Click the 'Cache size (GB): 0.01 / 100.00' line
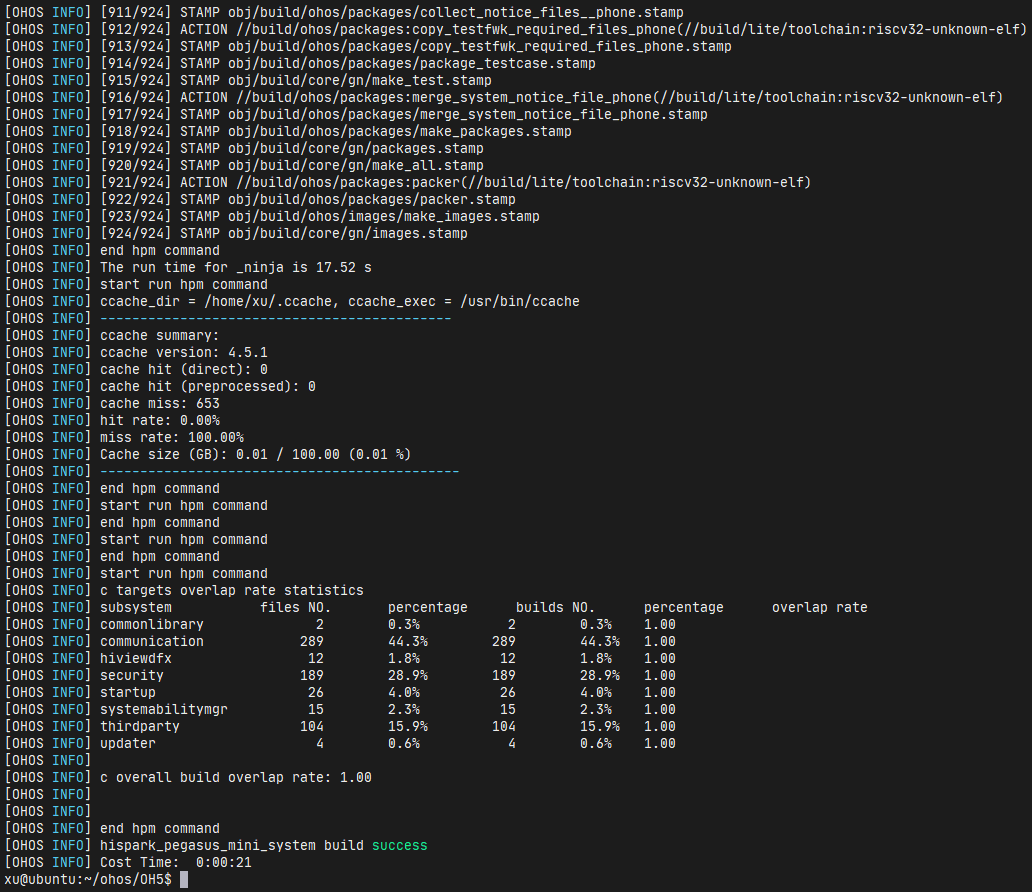Image resolution: width=1032 pixels, height=892 pixels. (255, 454)
